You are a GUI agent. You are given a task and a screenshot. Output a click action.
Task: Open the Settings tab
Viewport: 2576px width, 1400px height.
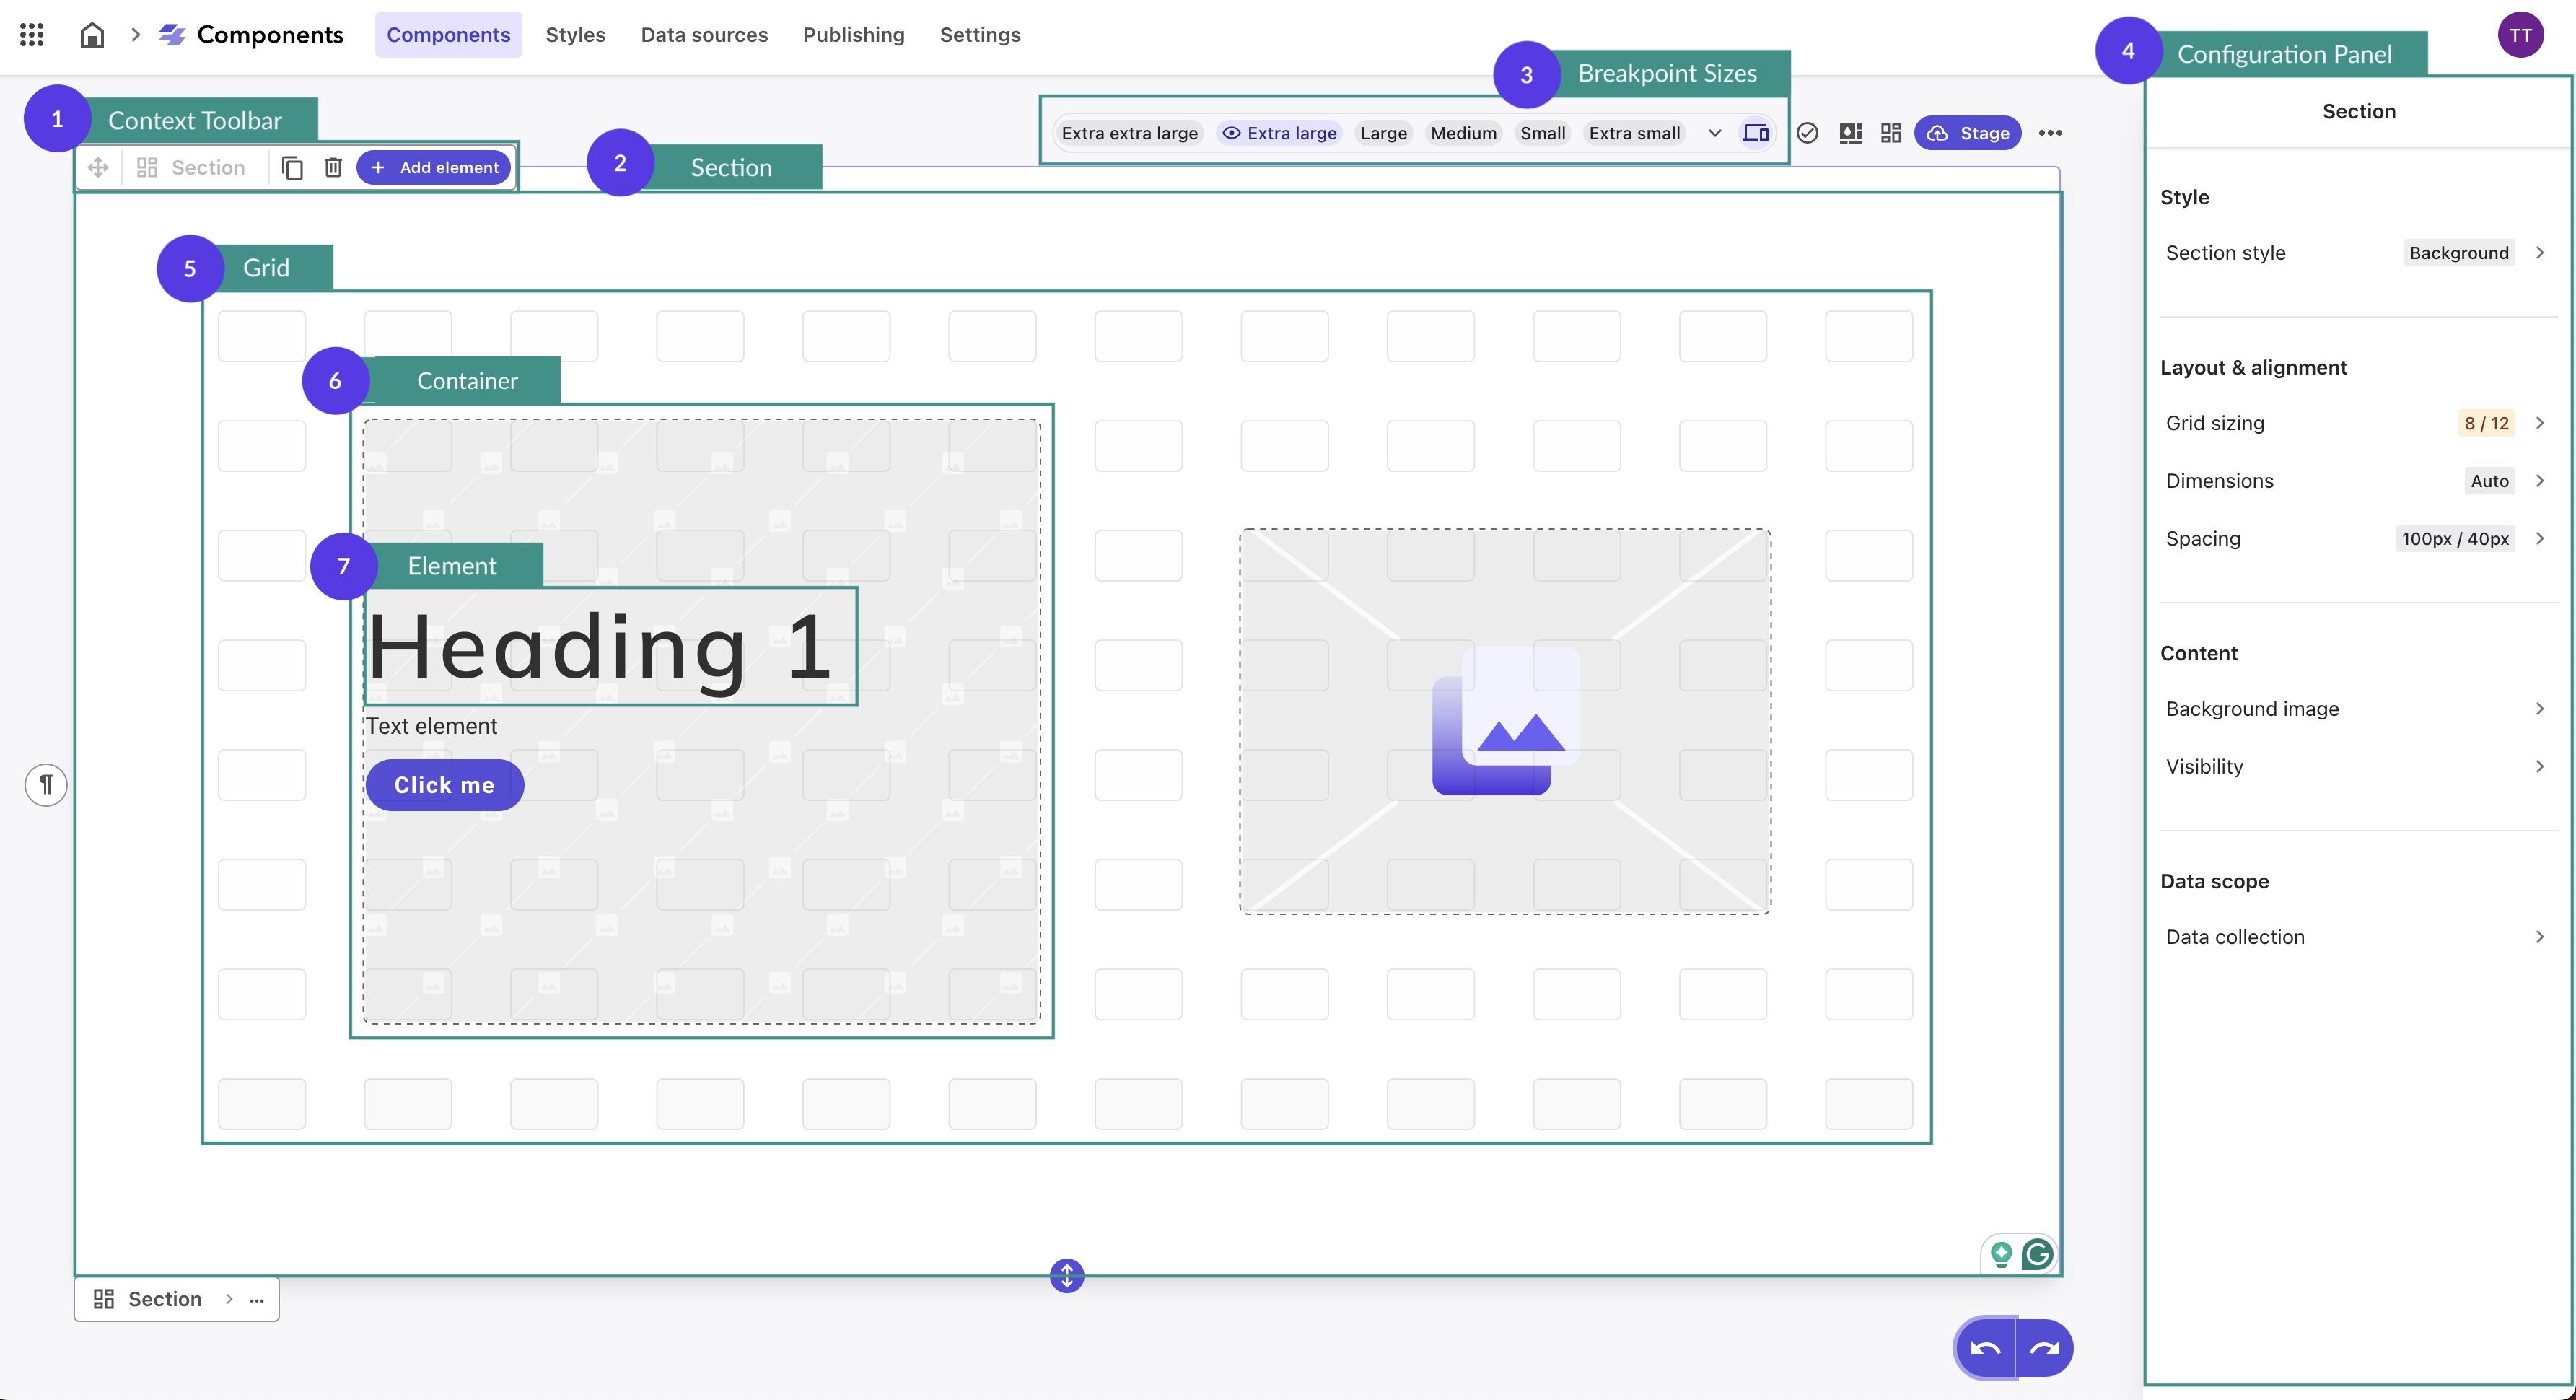coord(980,35)
